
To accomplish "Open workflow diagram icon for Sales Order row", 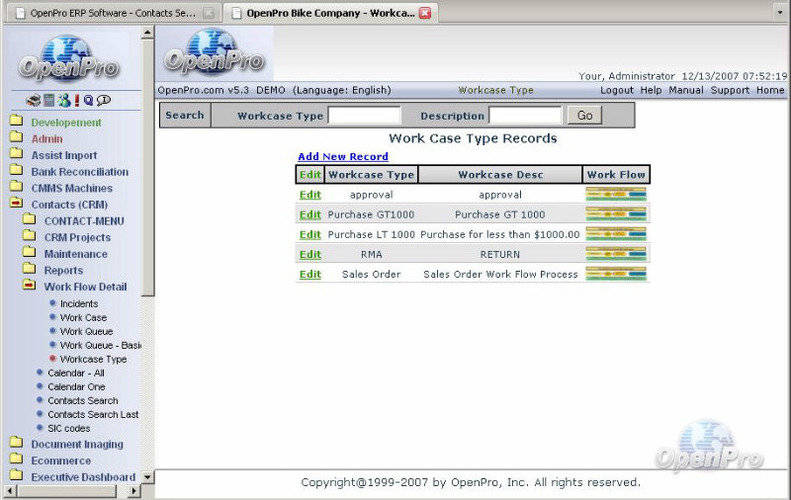I will click(616, 274).
